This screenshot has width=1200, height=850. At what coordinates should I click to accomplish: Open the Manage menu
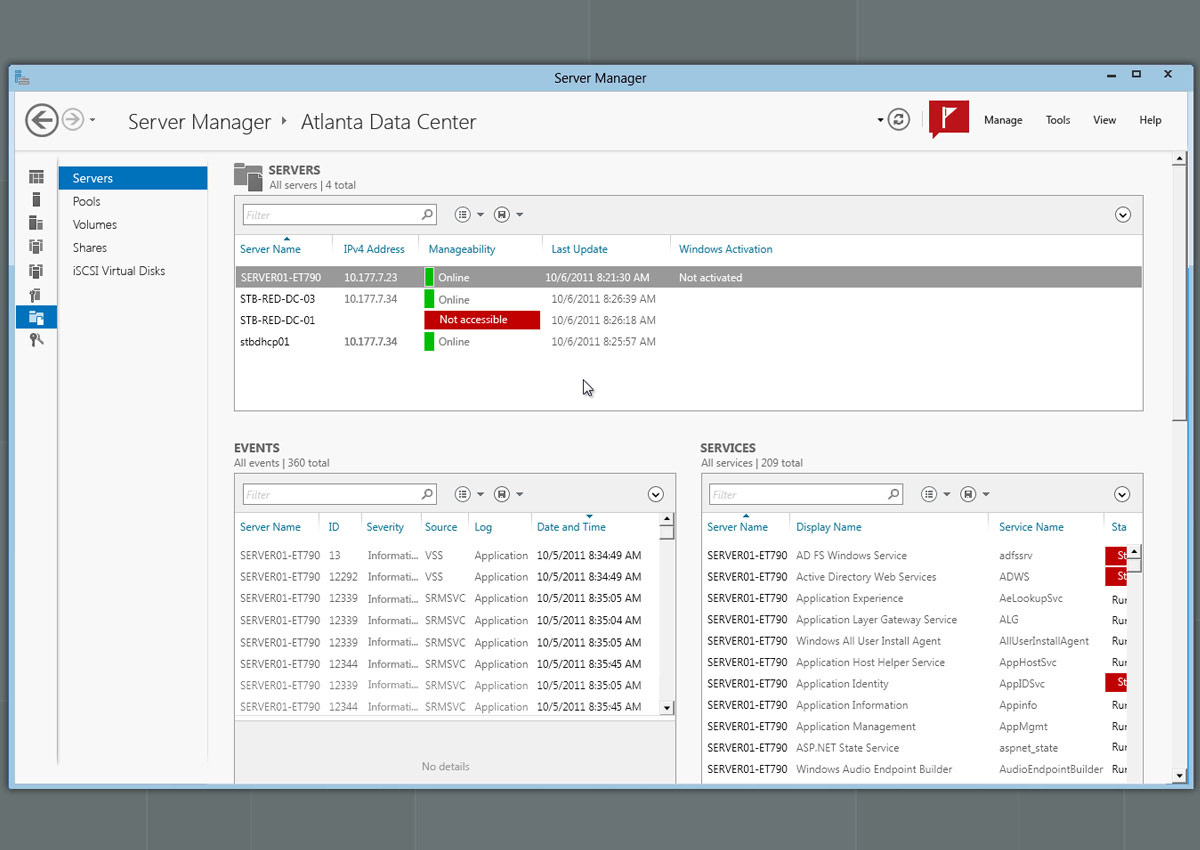point(1003,120)
